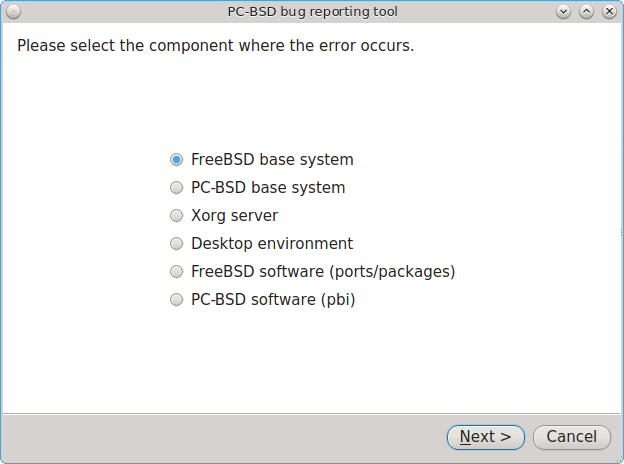Pick the Desktop environment radio button

176,243
